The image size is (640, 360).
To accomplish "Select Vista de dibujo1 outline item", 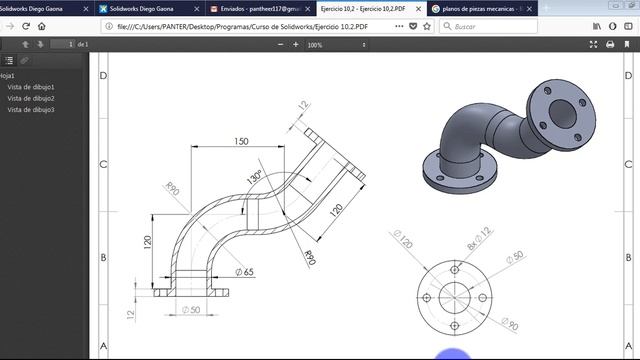I will pos(31,87).
